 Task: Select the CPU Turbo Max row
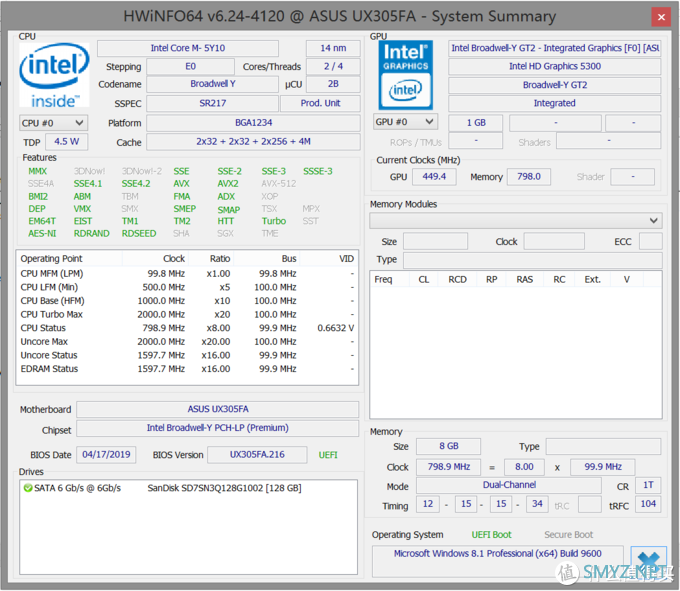coord(187,314)
